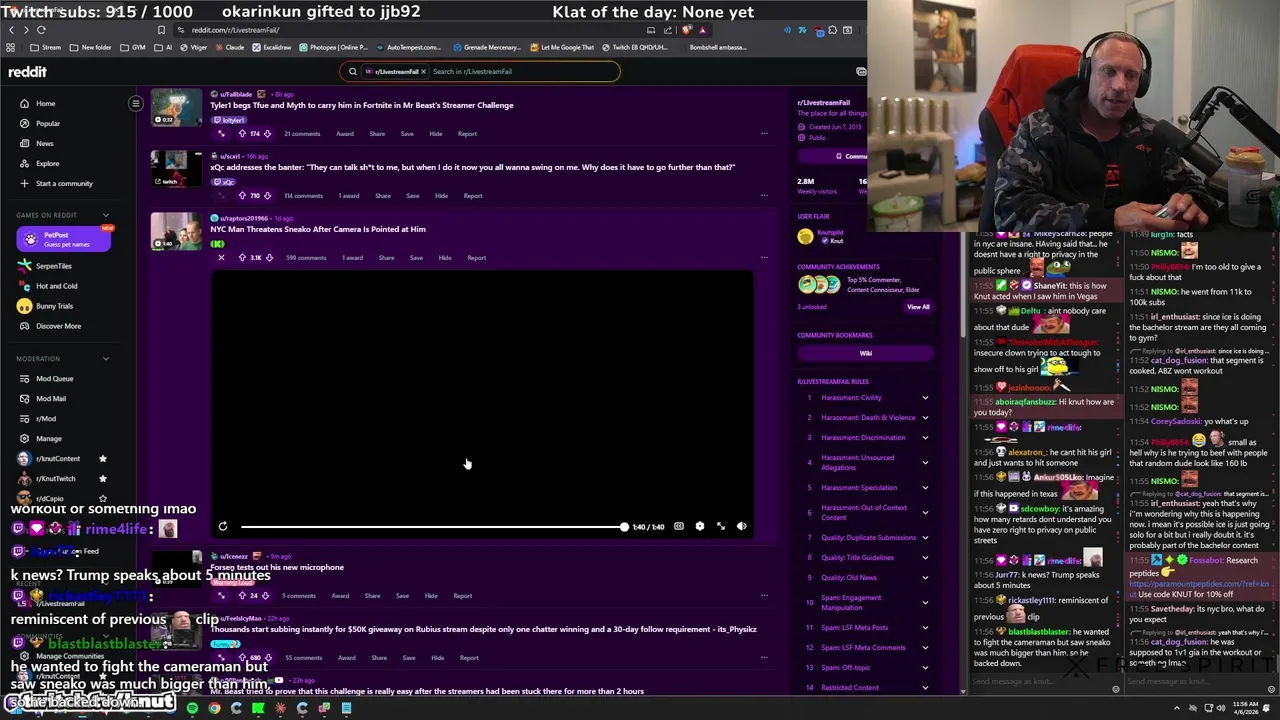Expand rule Spam: Off-topic
This screenshot has width=1280, height=720.
[x=925, y=668]
